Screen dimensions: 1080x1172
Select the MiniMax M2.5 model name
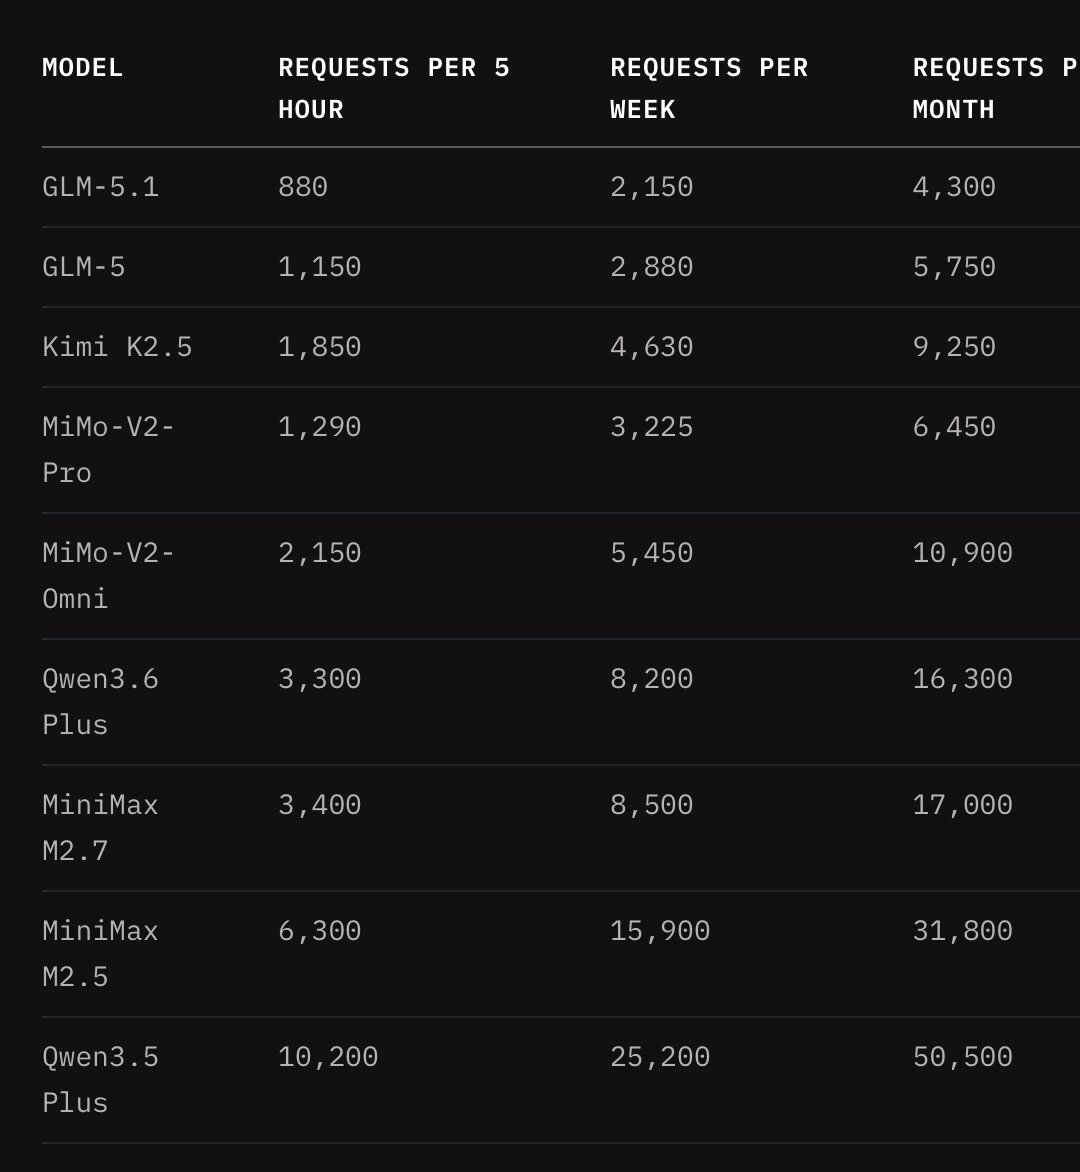click(100, 954)
